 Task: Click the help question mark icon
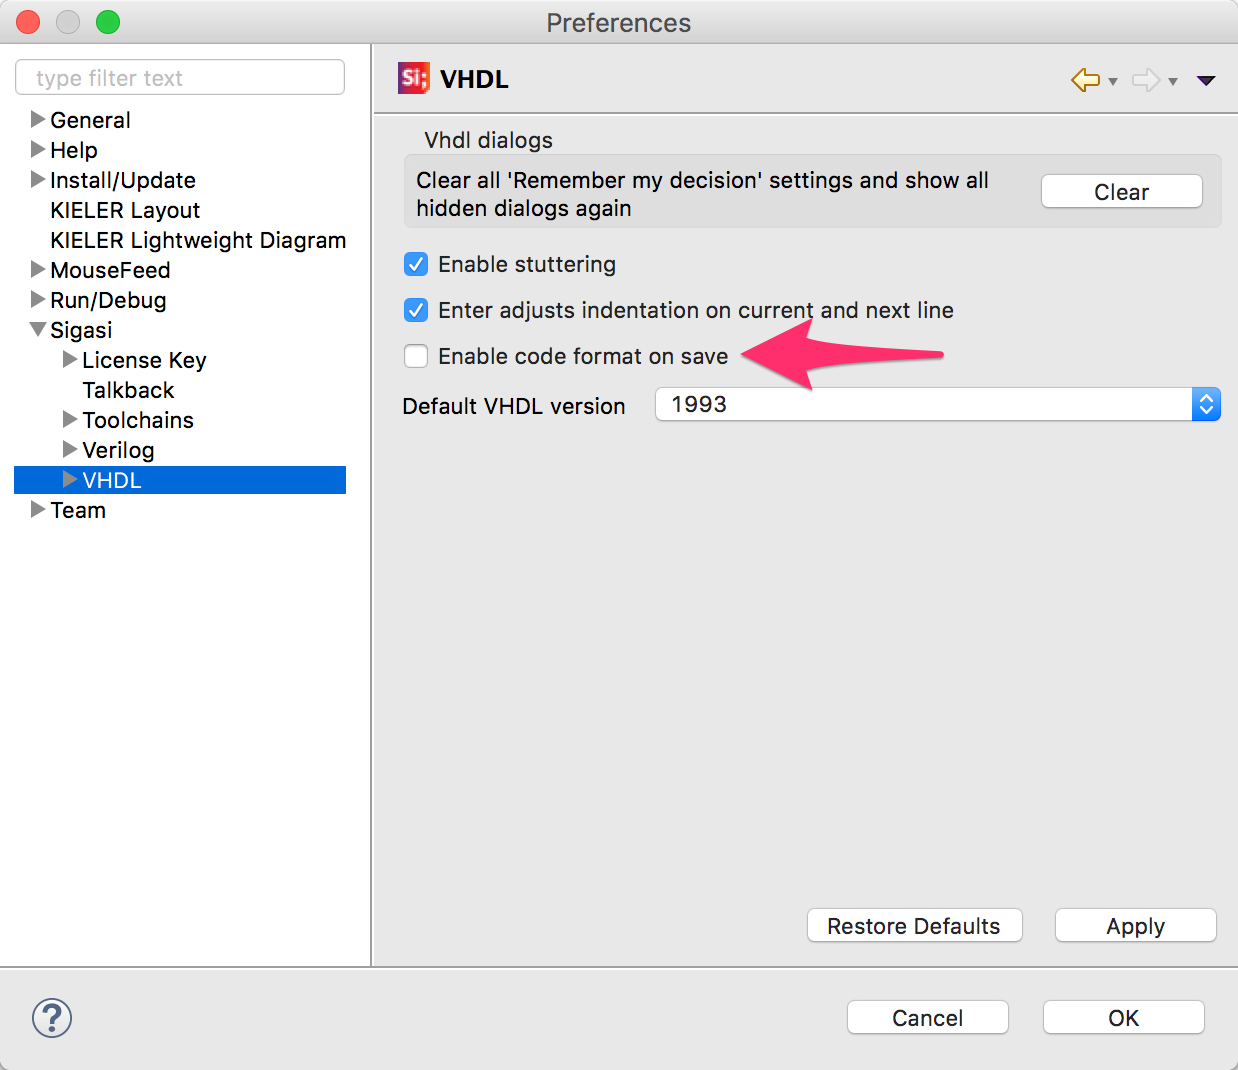(x=52, y=1018)
